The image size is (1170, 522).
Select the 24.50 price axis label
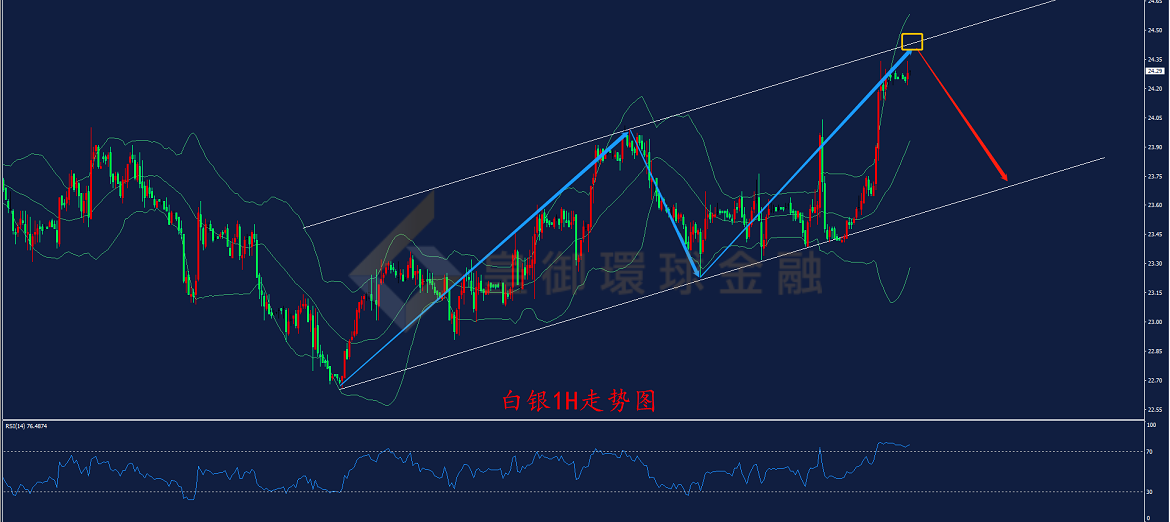coord(1156,31)
